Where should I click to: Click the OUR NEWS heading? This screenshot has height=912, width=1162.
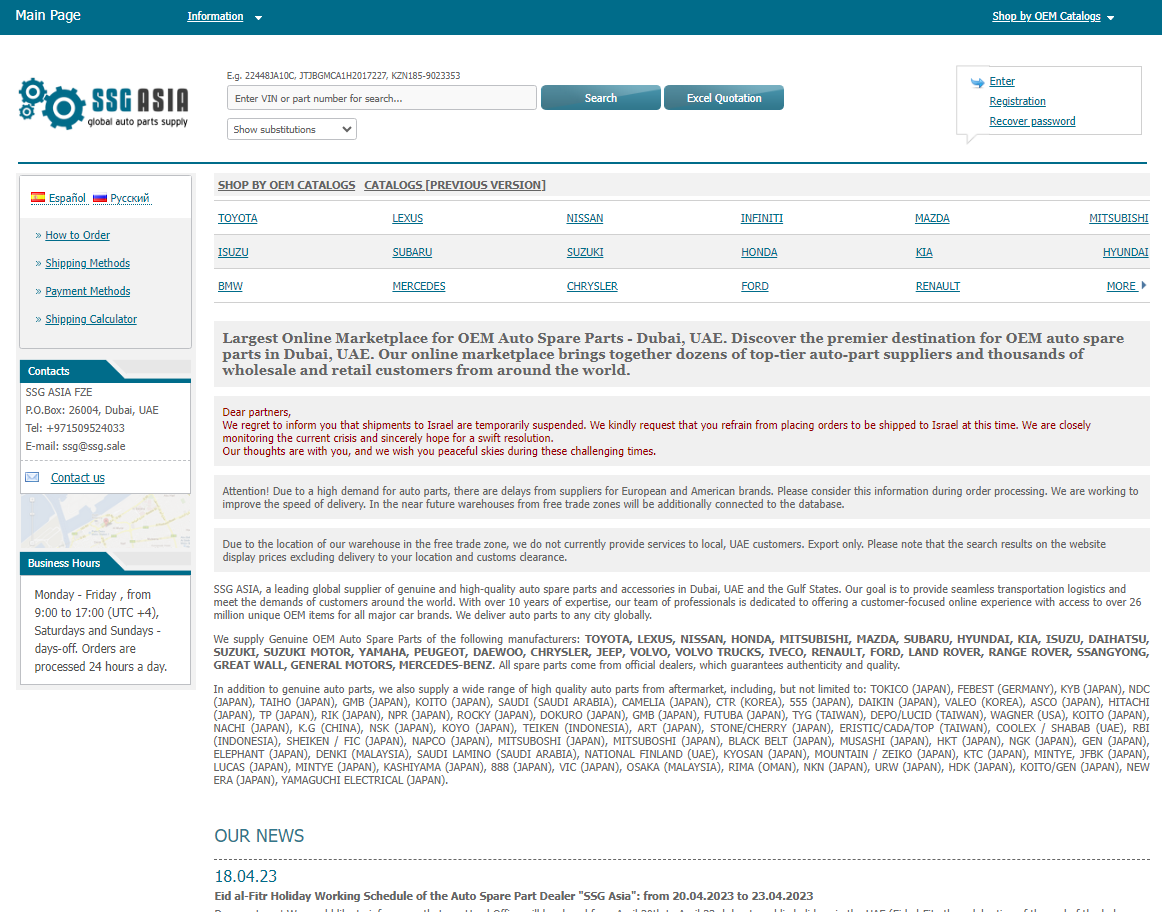tap(259, 836)
